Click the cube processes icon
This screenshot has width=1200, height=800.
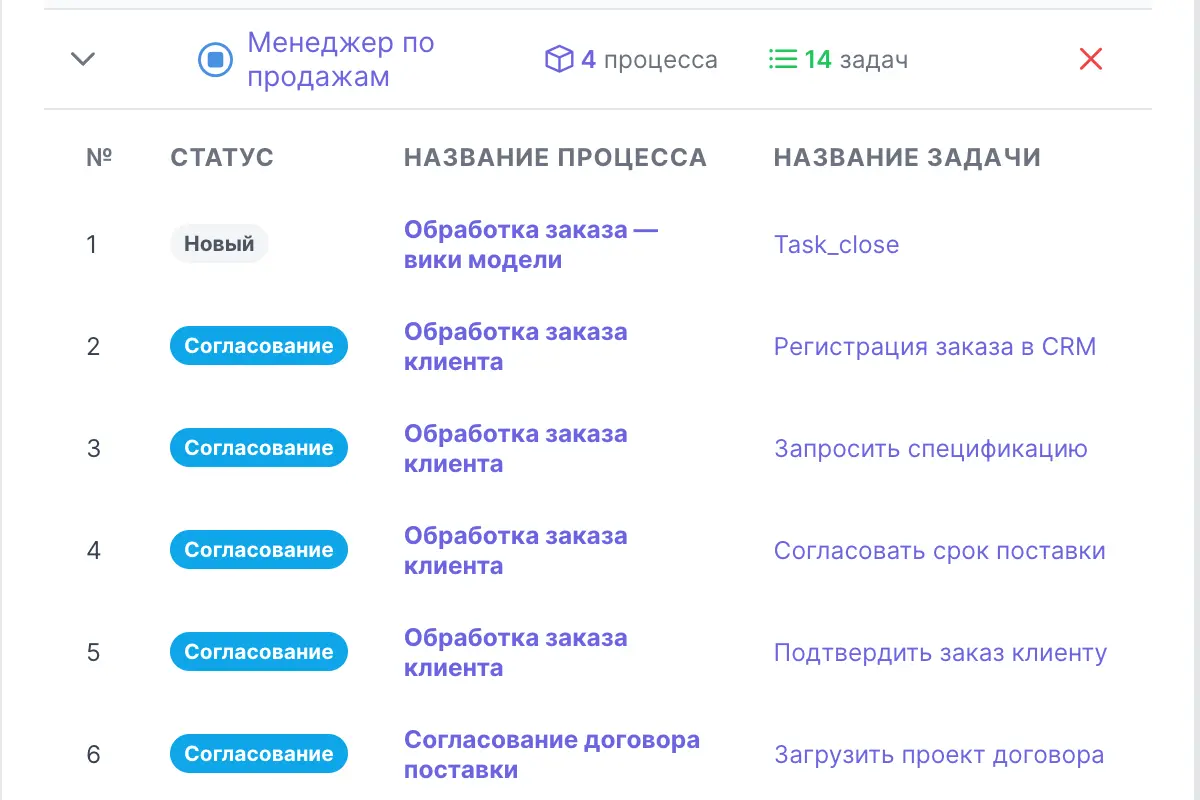[558, 60]
